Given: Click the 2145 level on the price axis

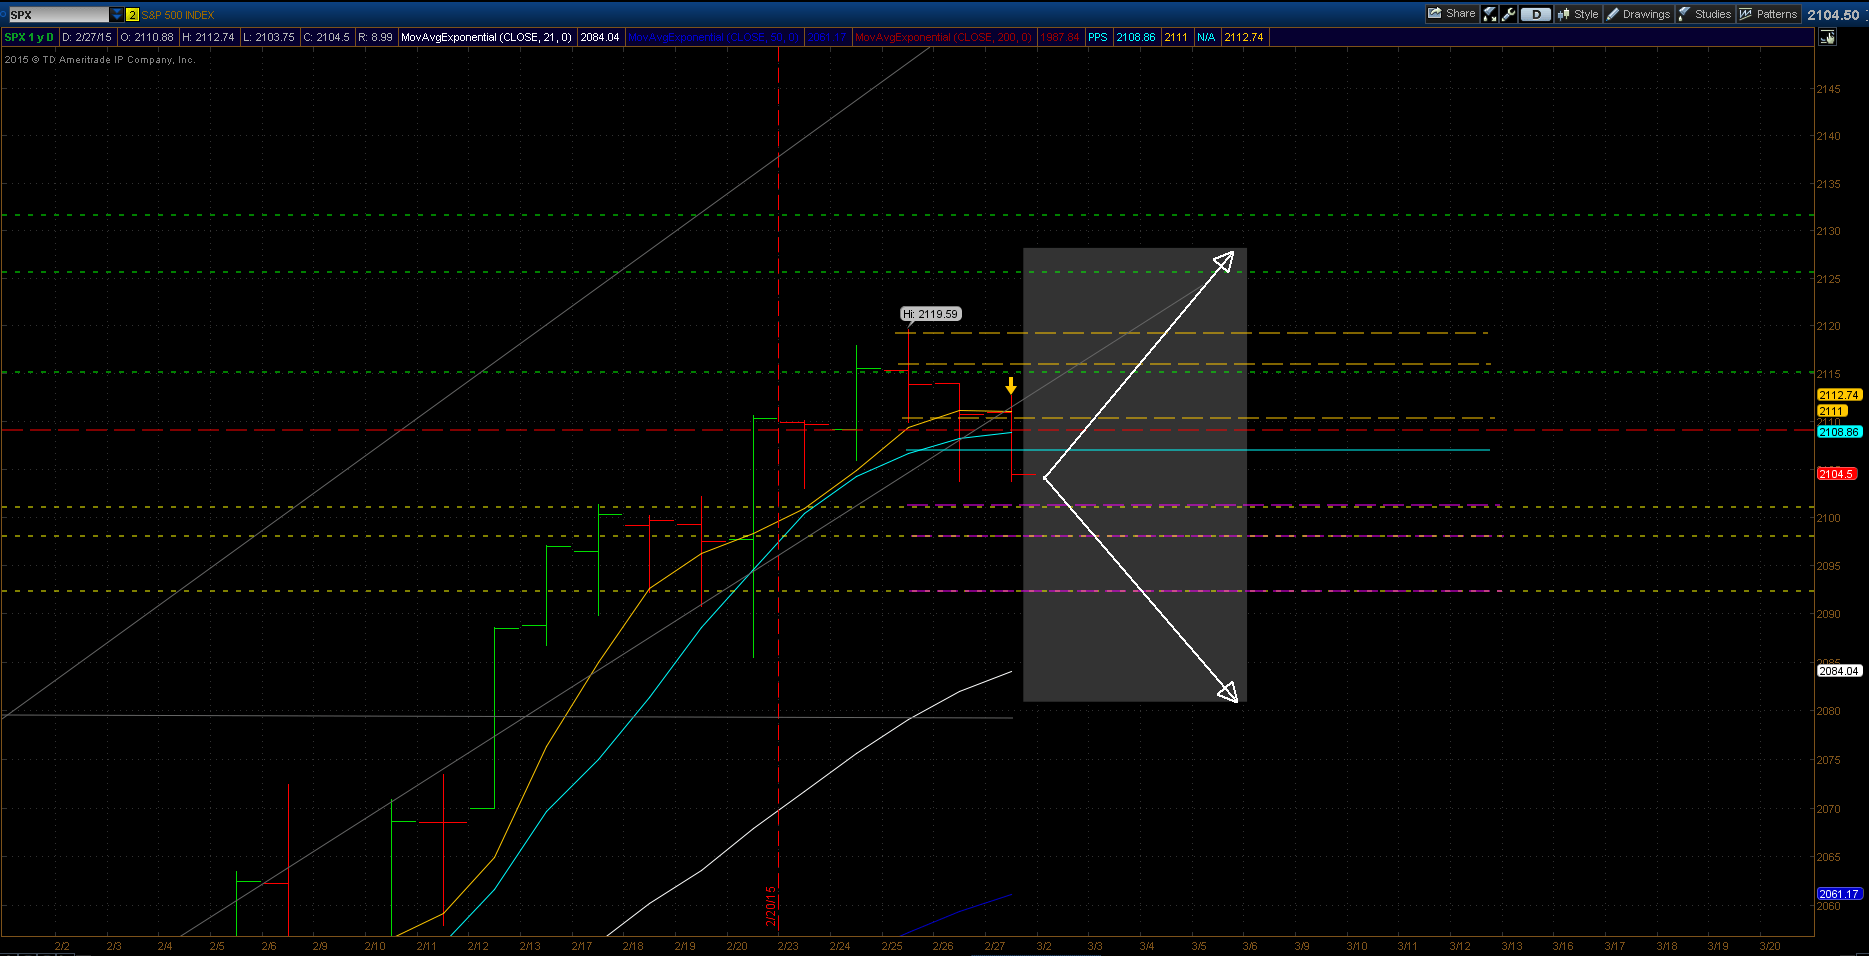Looking at the screenshot, I should pyautogui.click(x=1828, y=89).
